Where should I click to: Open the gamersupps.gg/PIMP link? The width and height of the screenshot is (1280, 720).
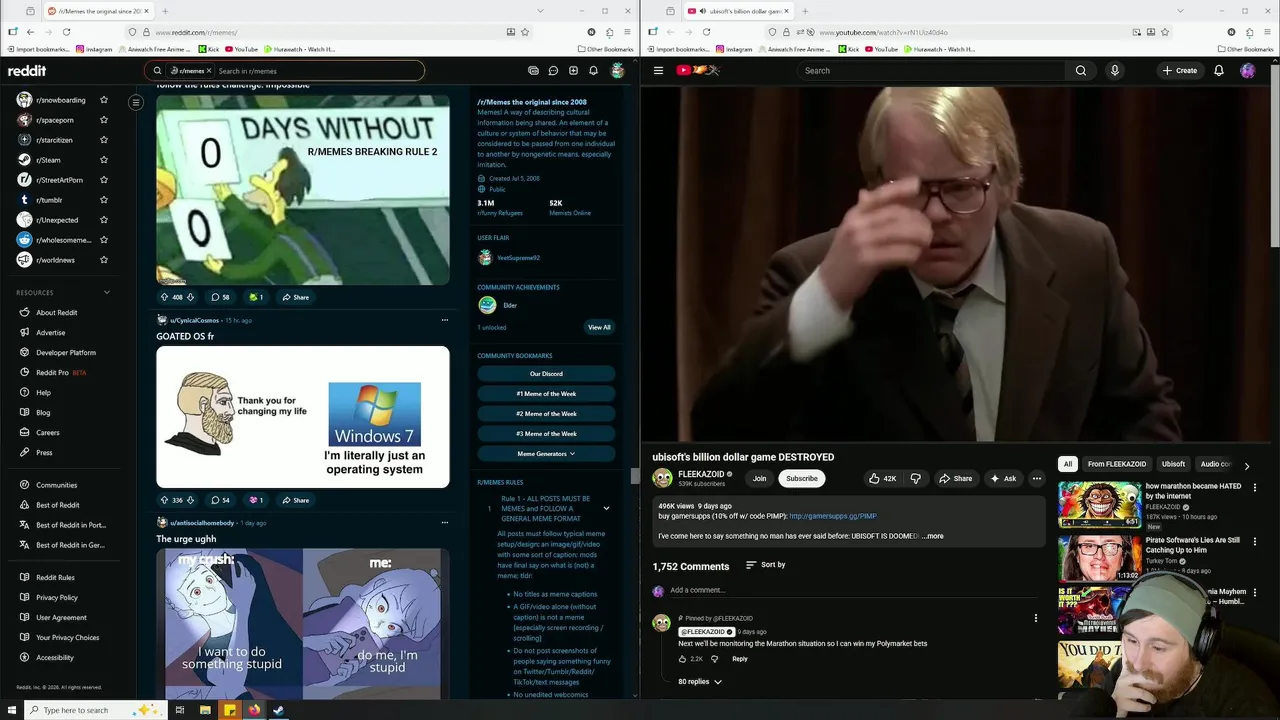point(832,516)
